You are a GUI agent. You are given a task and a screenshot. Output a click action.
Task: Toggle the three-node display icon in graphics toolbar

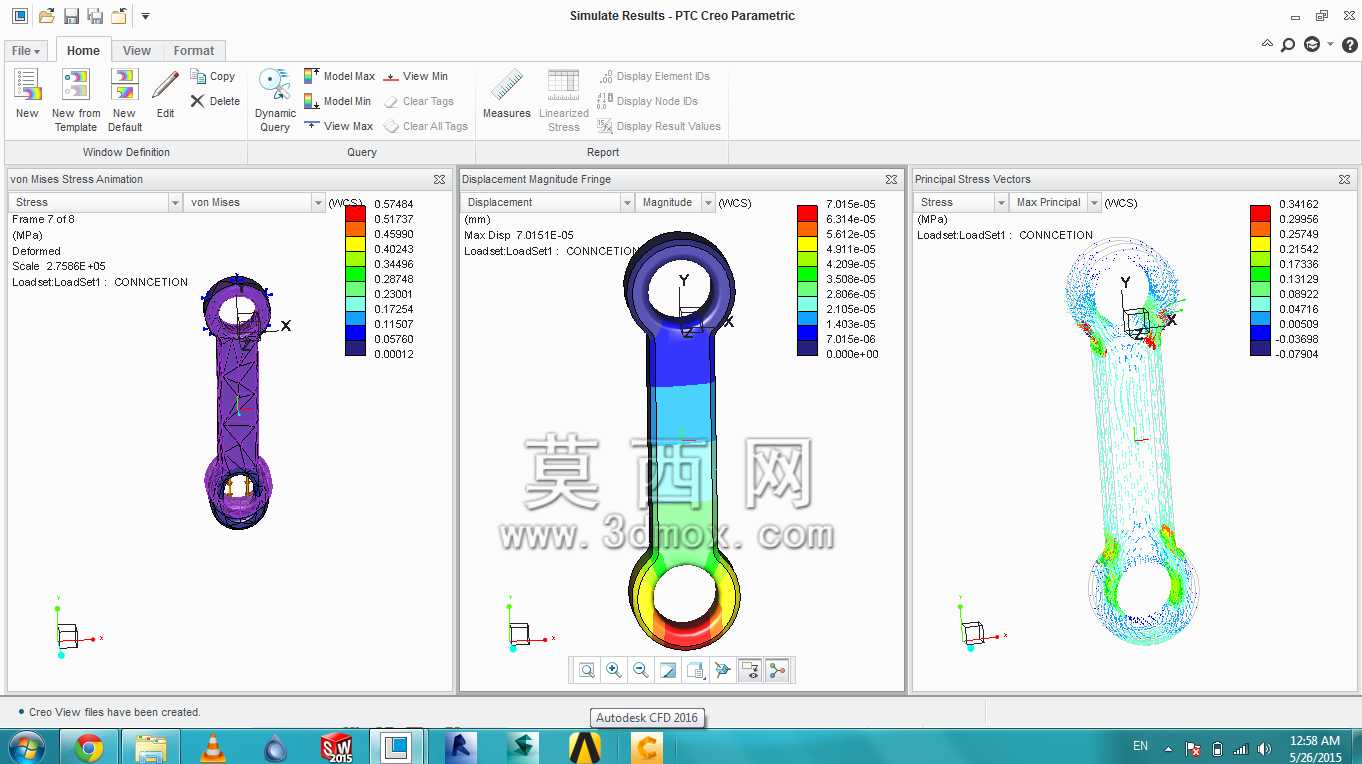click(x=777, y=670)
